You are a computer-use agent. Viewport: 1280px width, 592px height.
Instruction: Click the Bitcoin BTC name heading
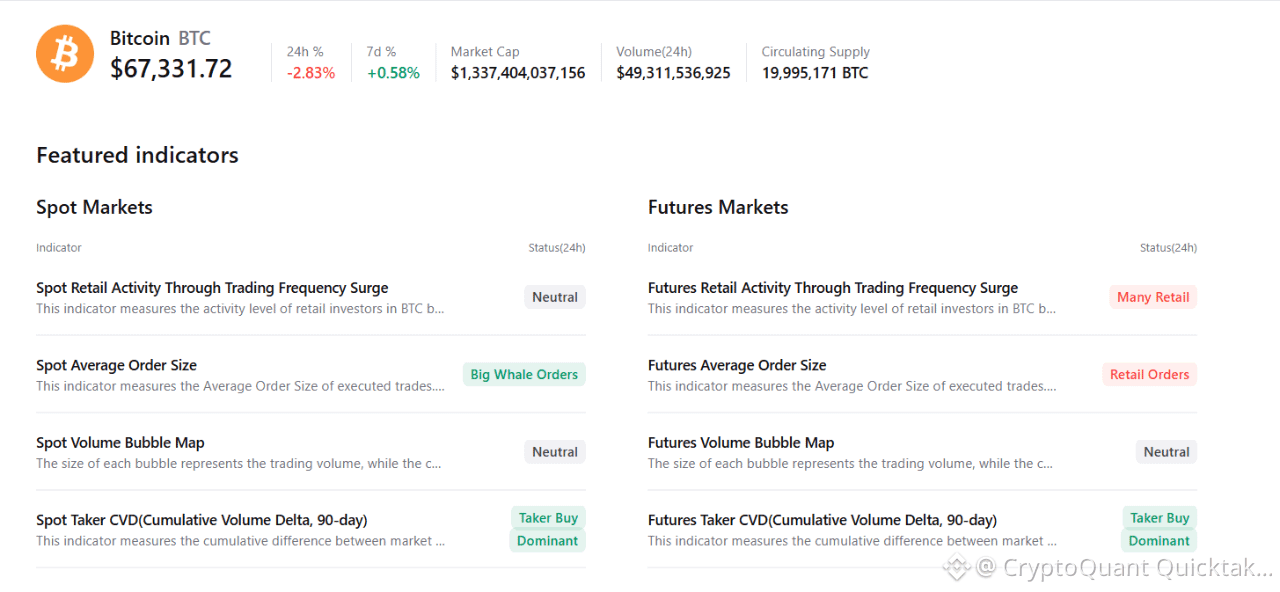point(160,38)
